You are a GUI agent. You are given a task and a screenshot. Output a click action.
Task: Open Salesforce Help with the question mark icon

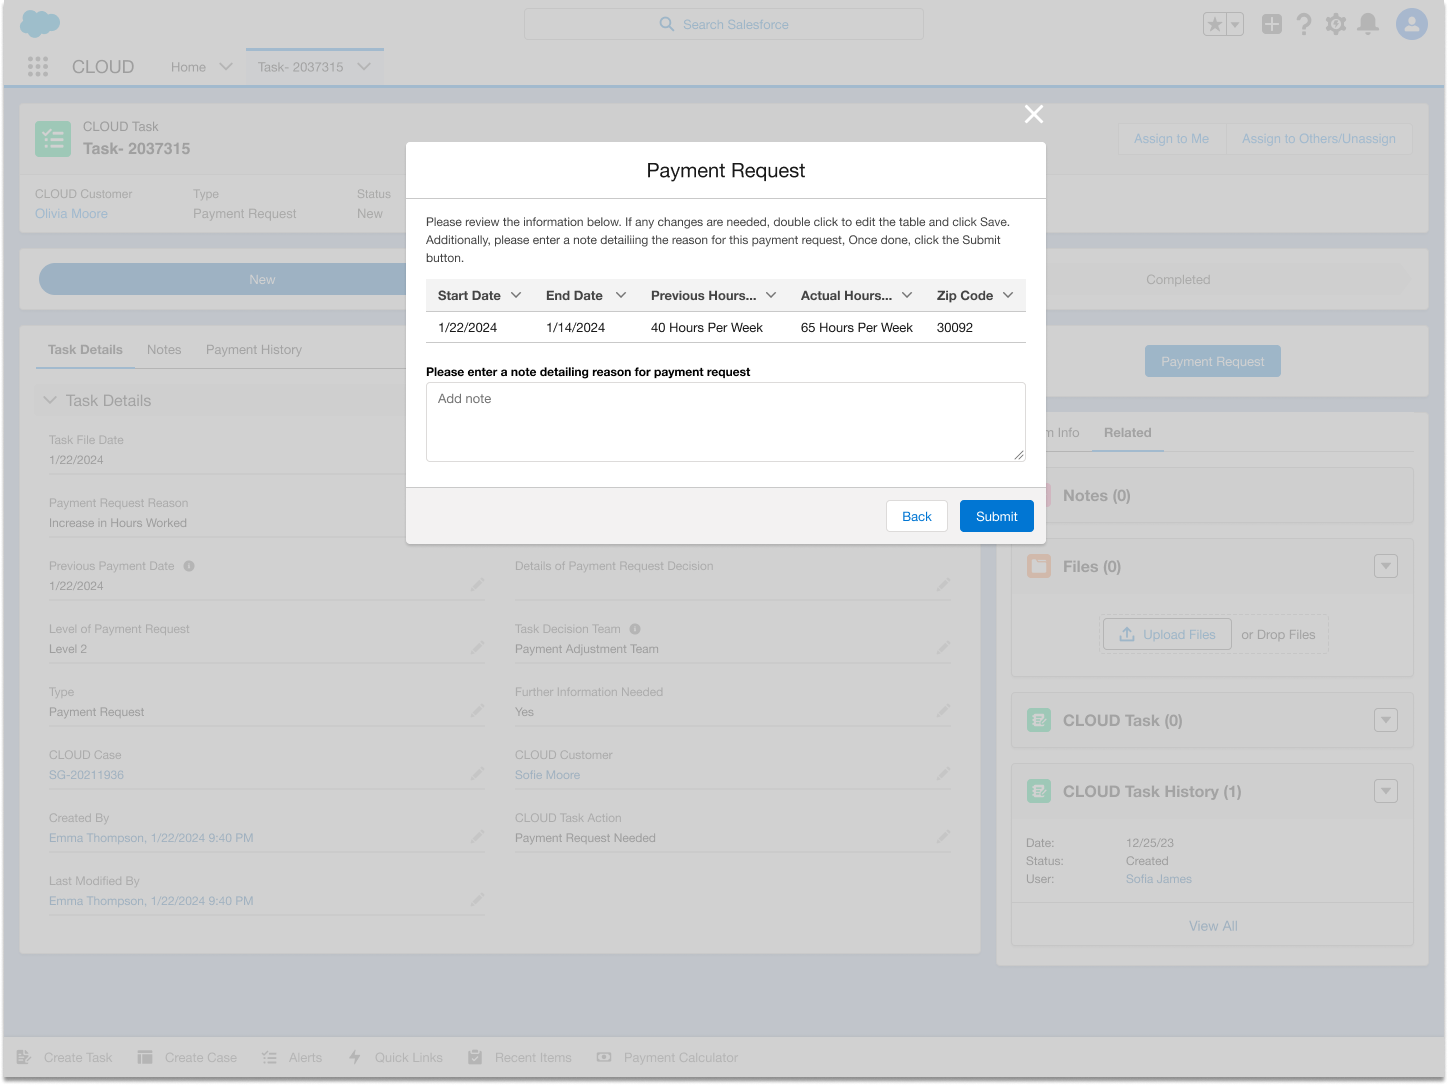click(x=1304, y=23)
